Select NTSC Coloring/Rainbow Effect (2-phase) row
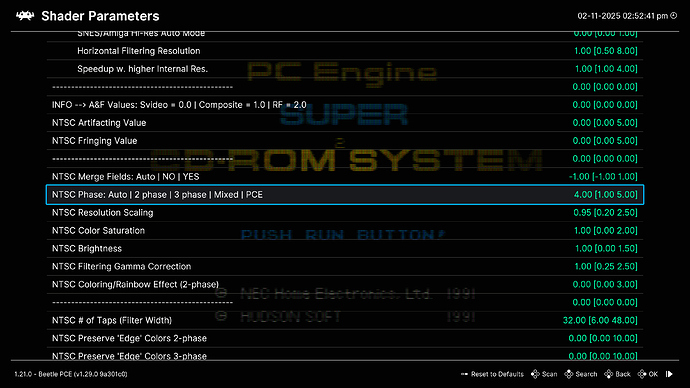The height and width of the screenshot is (388, 690). point(345,285)
